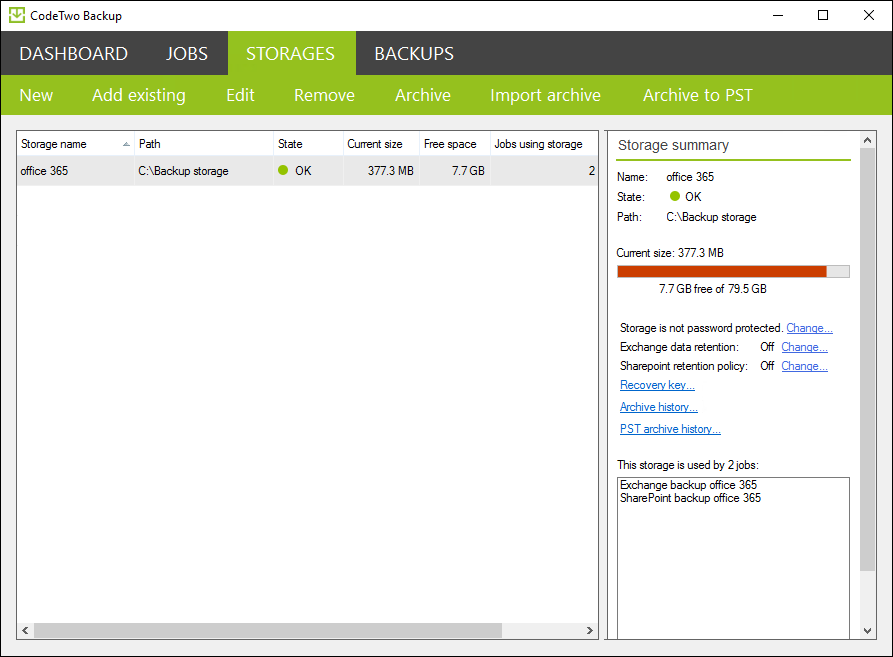Minimize the CodeTwo Backup window

point(778,15)
